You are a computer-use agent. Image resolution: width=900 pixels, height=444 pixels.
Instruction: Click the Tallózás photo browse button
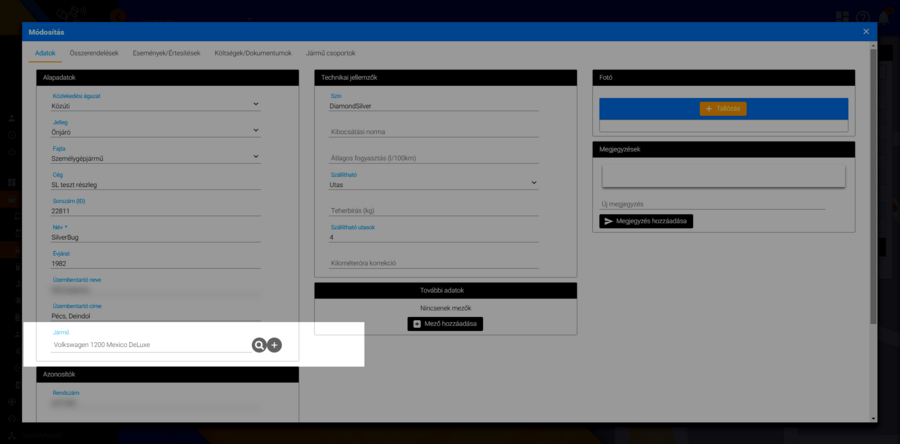(x=723, y=108)
